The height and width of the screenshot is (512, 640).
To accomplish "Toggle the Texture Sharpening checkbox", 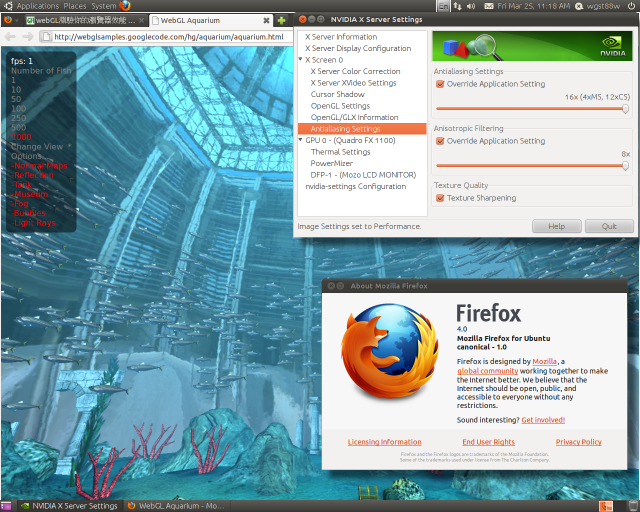I will pyautogui.click(x=440, y=198).
